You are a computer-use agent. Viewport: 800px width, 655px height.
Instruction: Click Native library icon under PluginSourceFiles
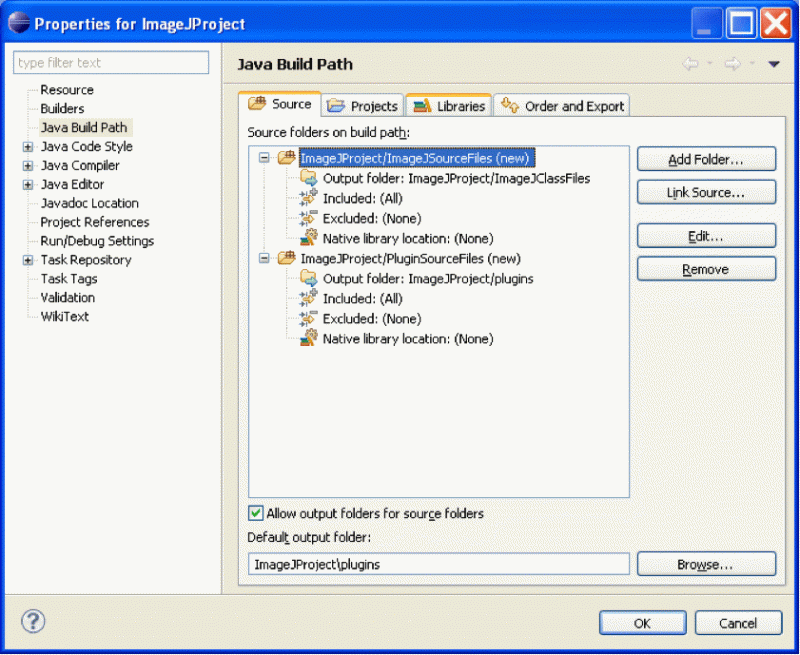(x=309, y=338)
